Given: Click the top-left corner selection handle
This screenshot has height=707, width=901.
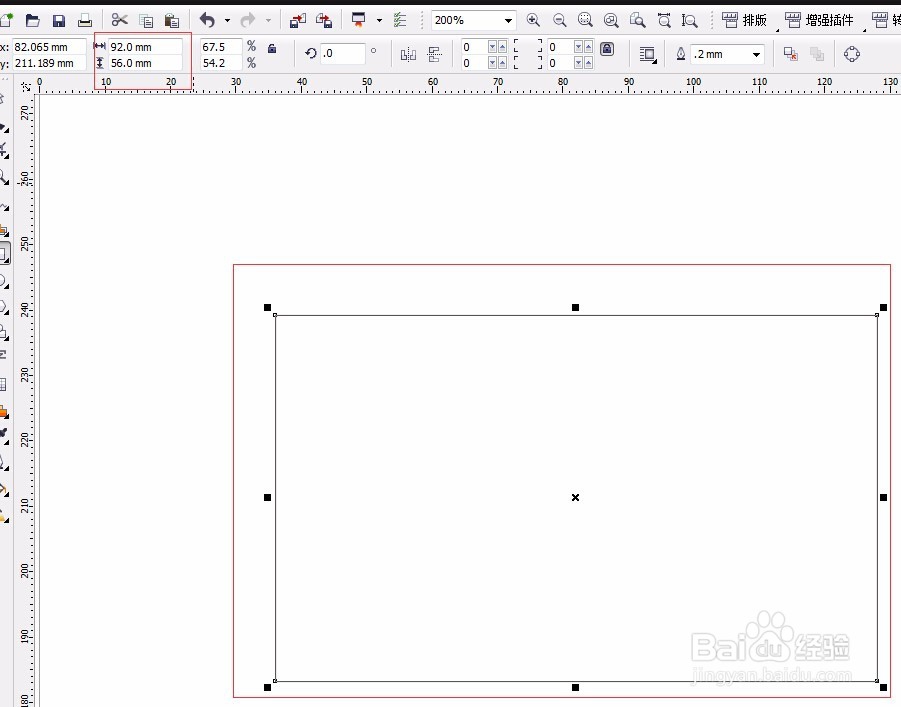Looking at the screenshot, I should coord(267,308).
